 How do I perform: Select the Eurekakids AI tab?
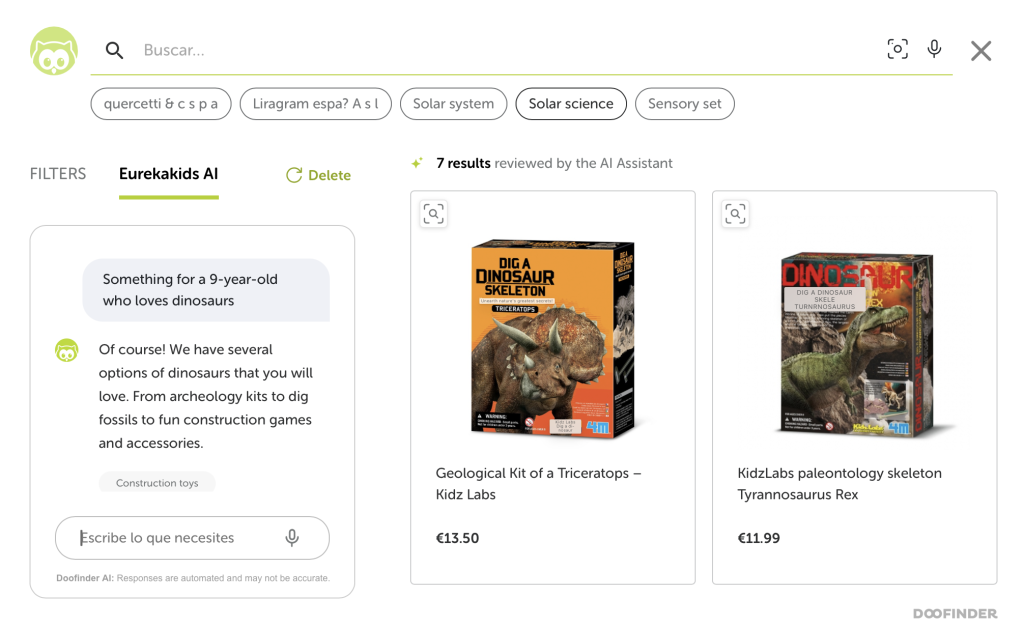point(168,174)
